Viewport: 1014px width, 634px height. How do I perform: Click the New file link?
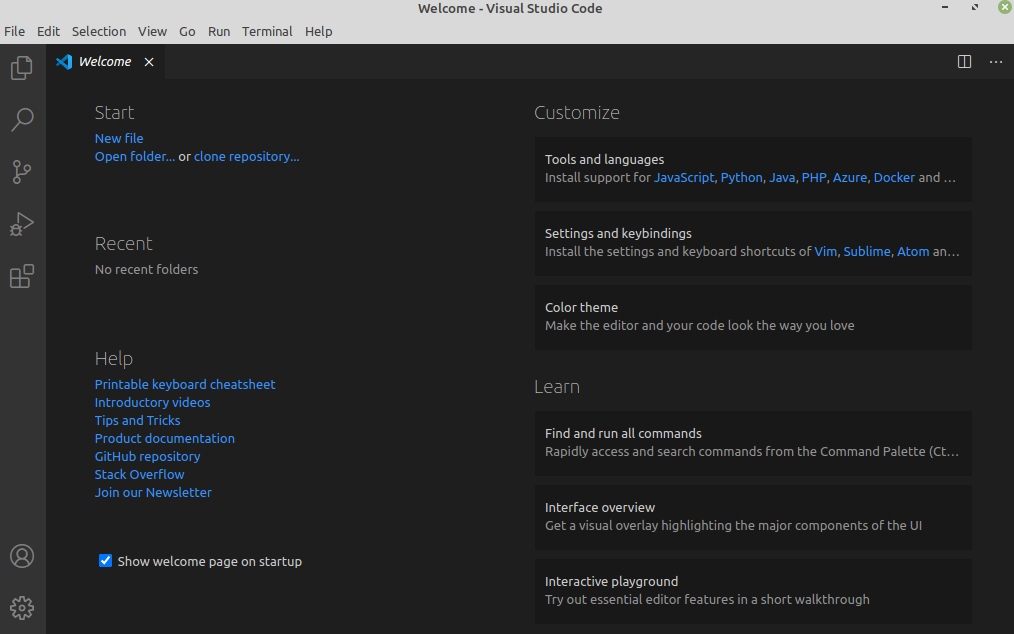pos(119,138)
